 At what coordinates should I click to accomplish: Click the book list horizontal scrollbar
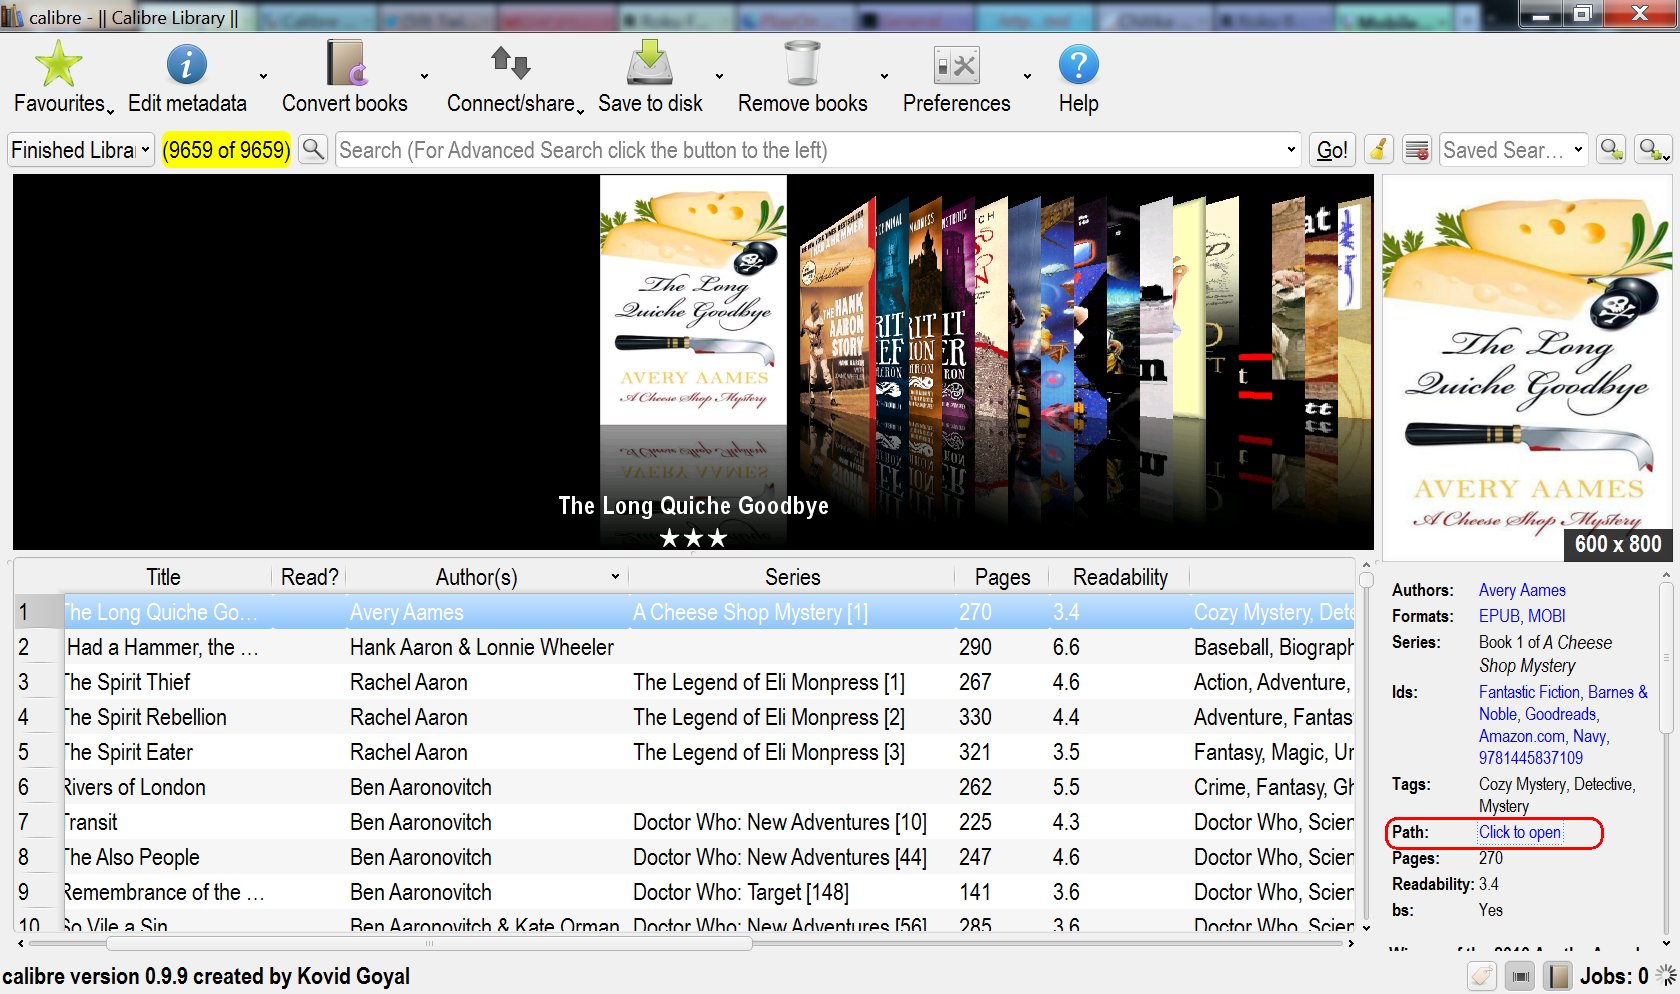point(428,943)
